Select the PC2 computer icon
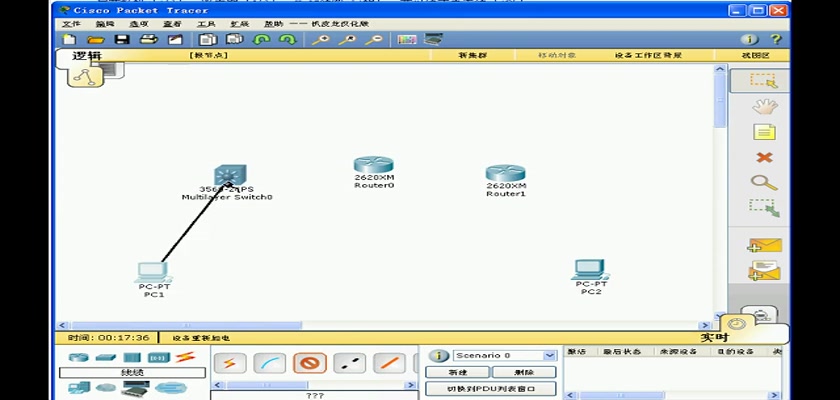 (590, 269)
